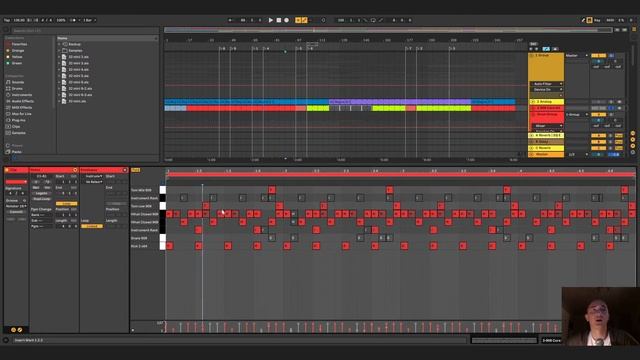Viewport: 640px width, 360px height.
Task: Toggle the metronome button
Action: tap(73, 20)
